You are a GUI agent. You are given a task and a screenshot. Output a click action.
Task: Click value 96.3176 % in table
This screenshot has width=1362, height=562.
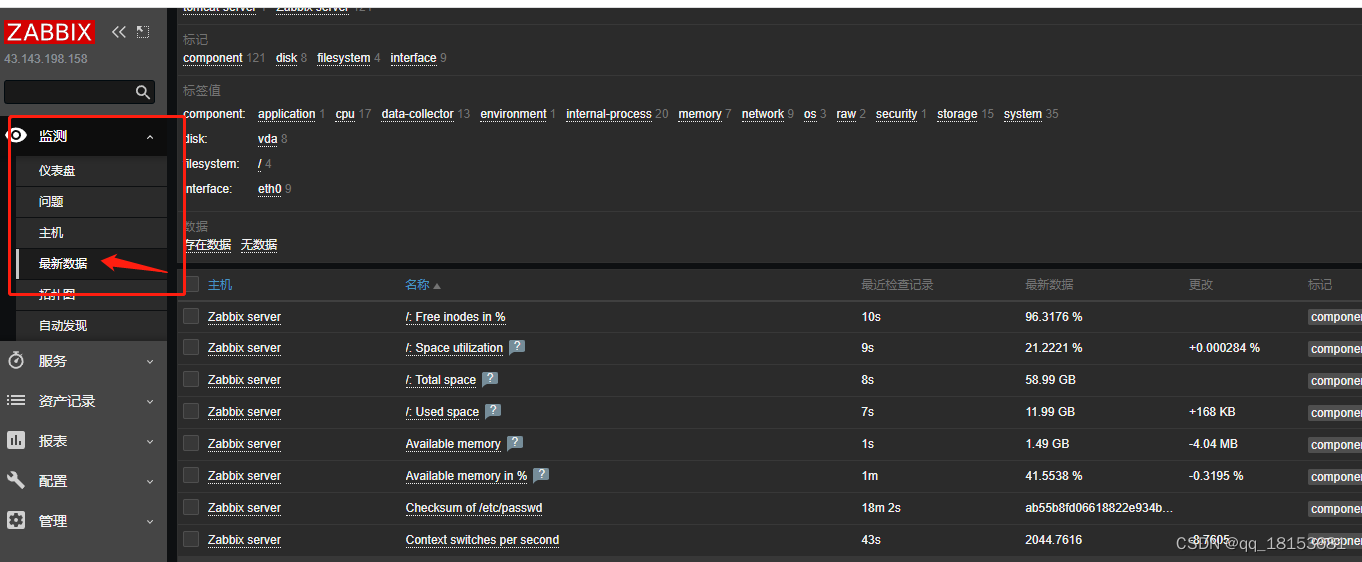[1054, 317]
